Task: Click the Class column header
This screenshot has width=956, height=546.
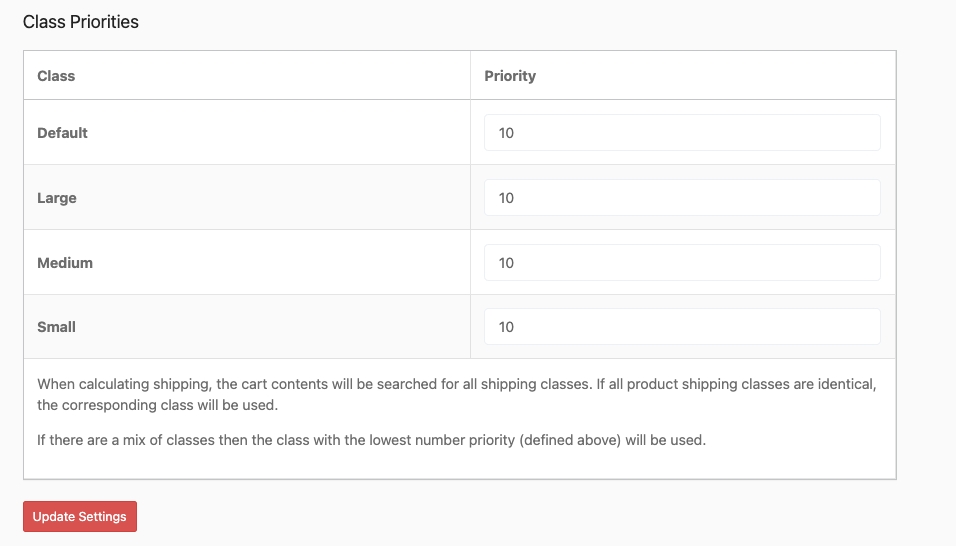Action: 56,76
